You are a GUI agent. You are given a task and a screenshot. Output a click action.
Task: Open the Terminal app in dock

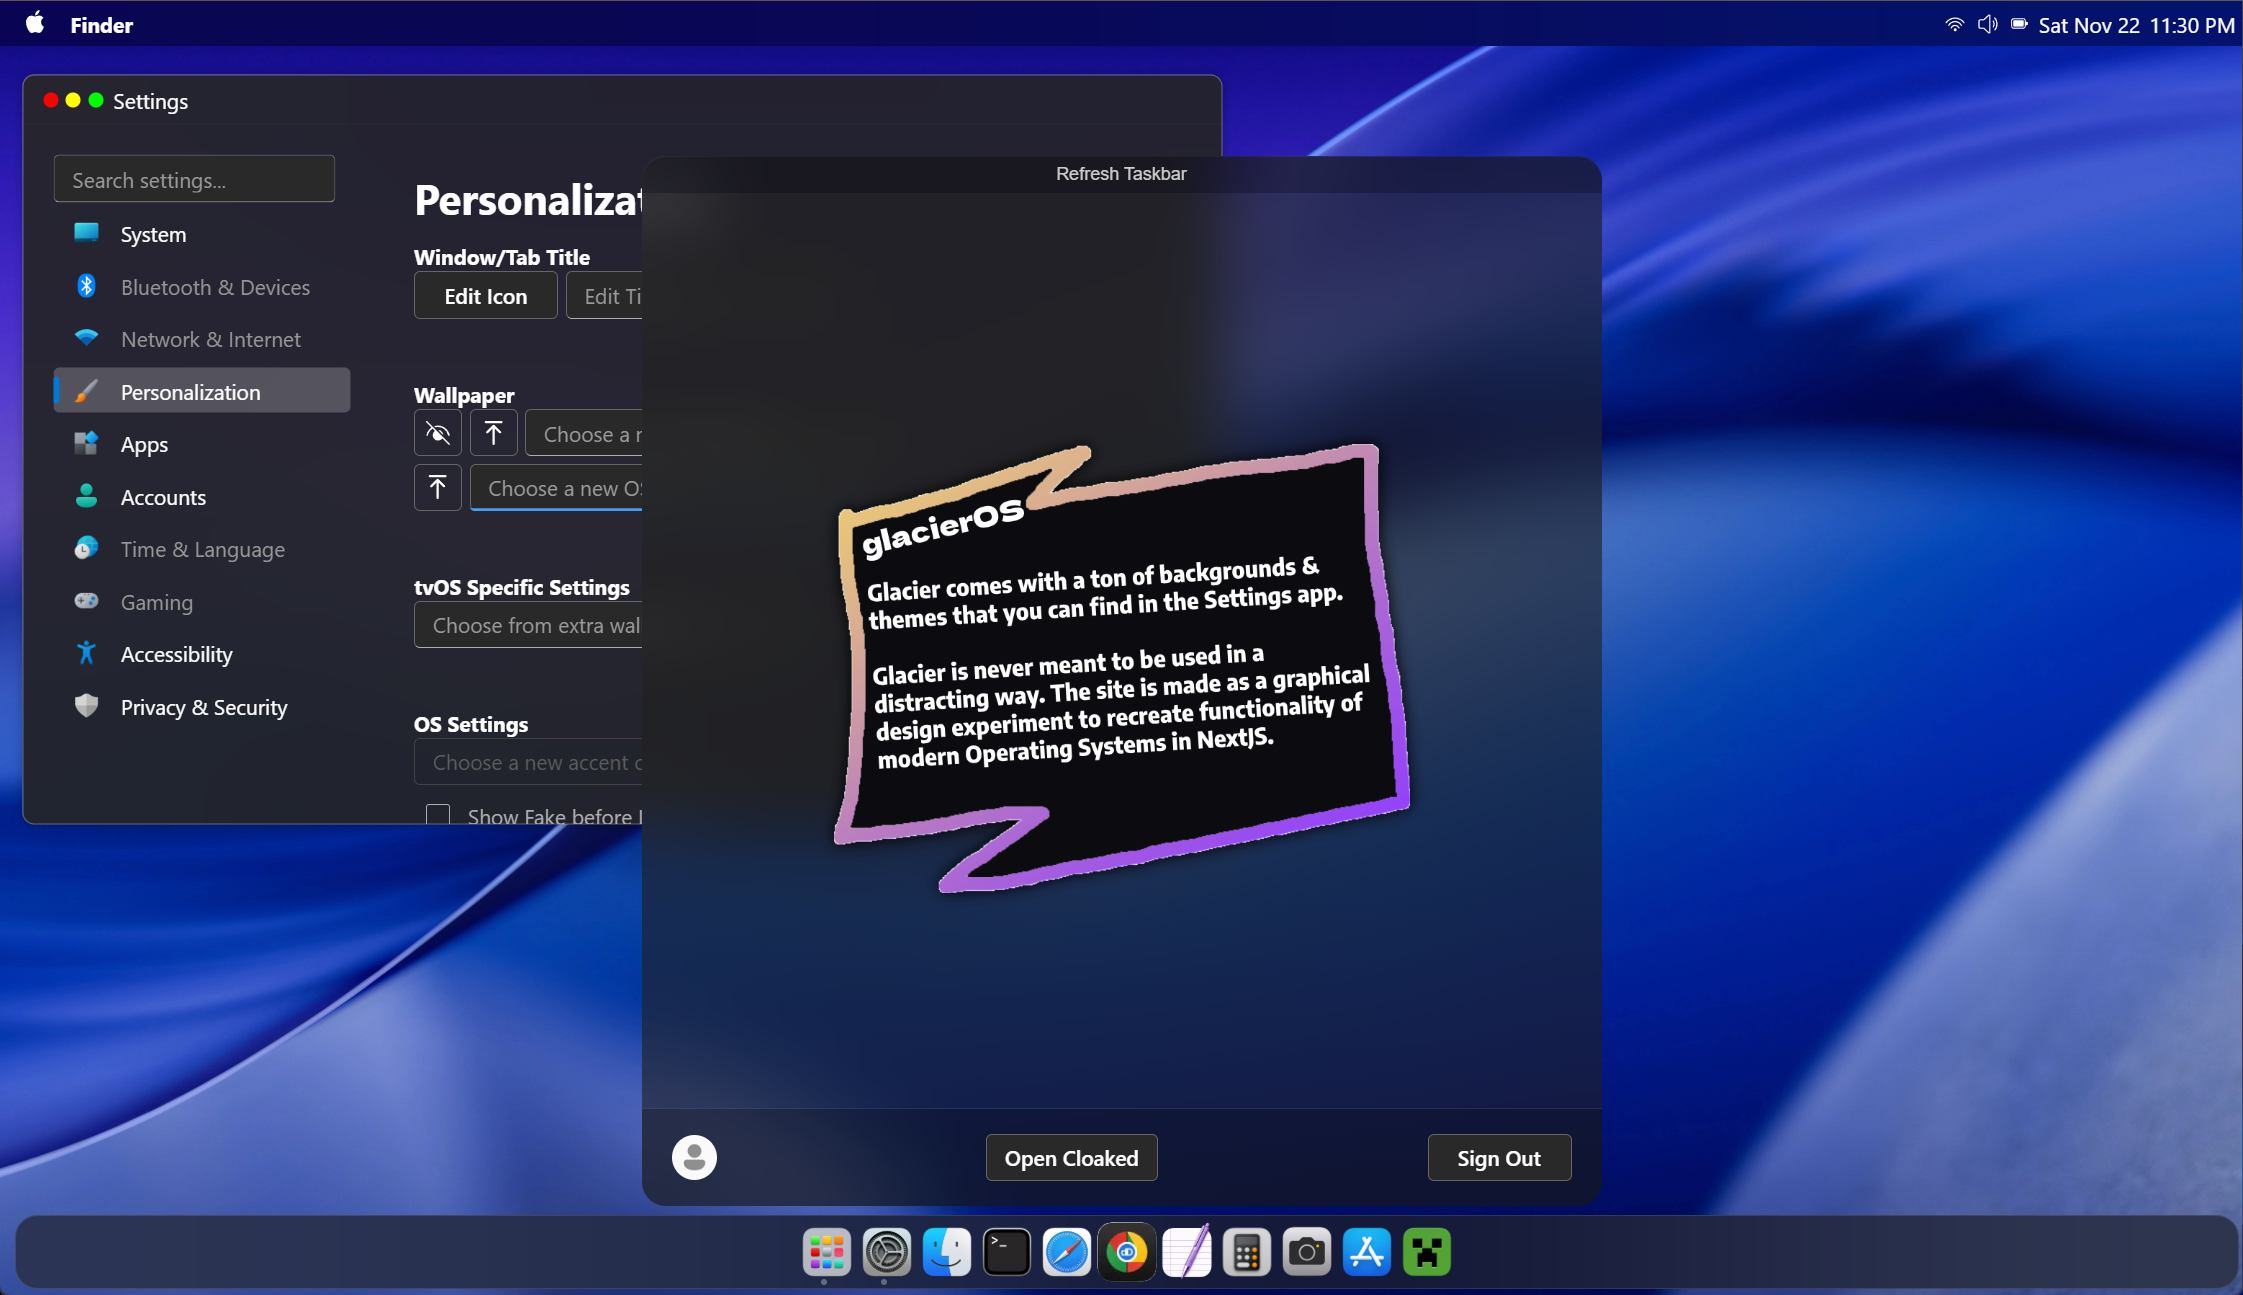pyautogui.click(x=1006, y=1251)
